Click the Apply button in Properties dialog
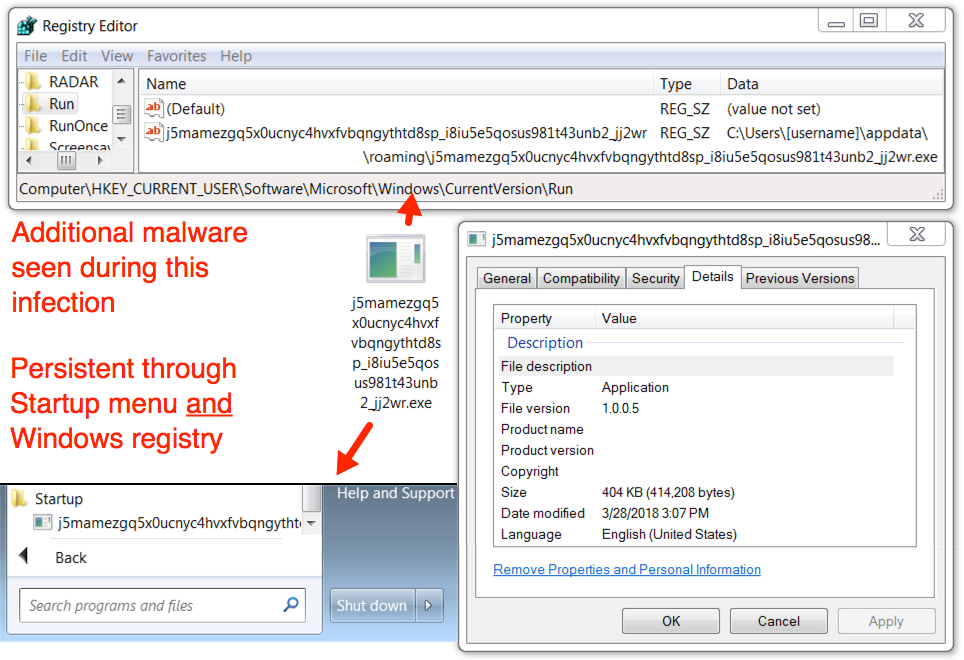964x660 pixels. click(x=886, y=621)
